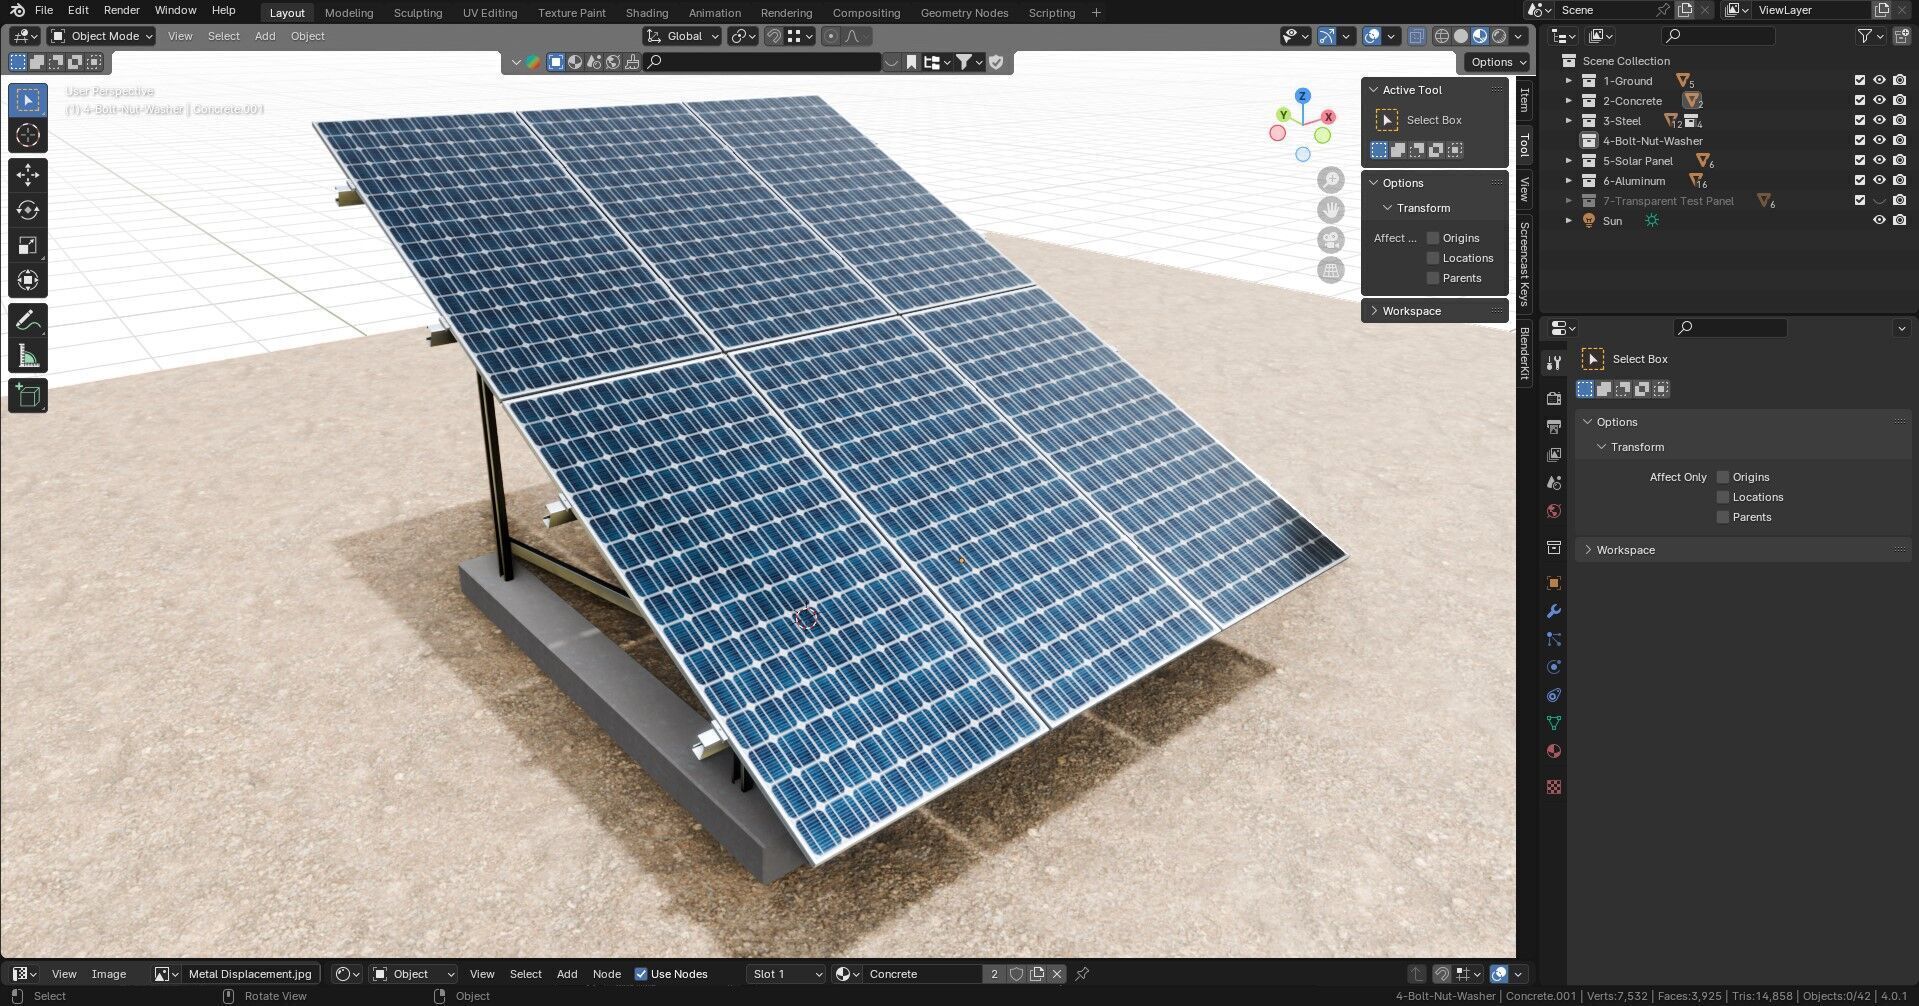Viewport: 1919px width, 1006px height.
Task: Toggle Parents checkbox in properties panel
Action: [x=1722, y=517]
